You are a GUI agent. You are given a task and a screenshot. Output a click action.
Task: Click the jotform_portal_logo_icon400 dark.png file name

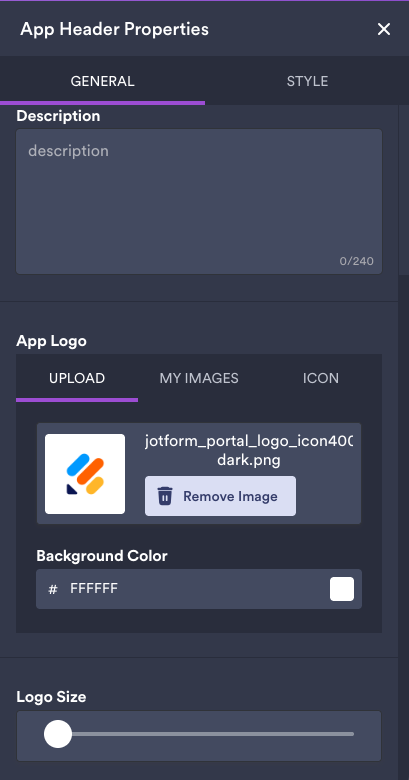click(x=249, y=450)
